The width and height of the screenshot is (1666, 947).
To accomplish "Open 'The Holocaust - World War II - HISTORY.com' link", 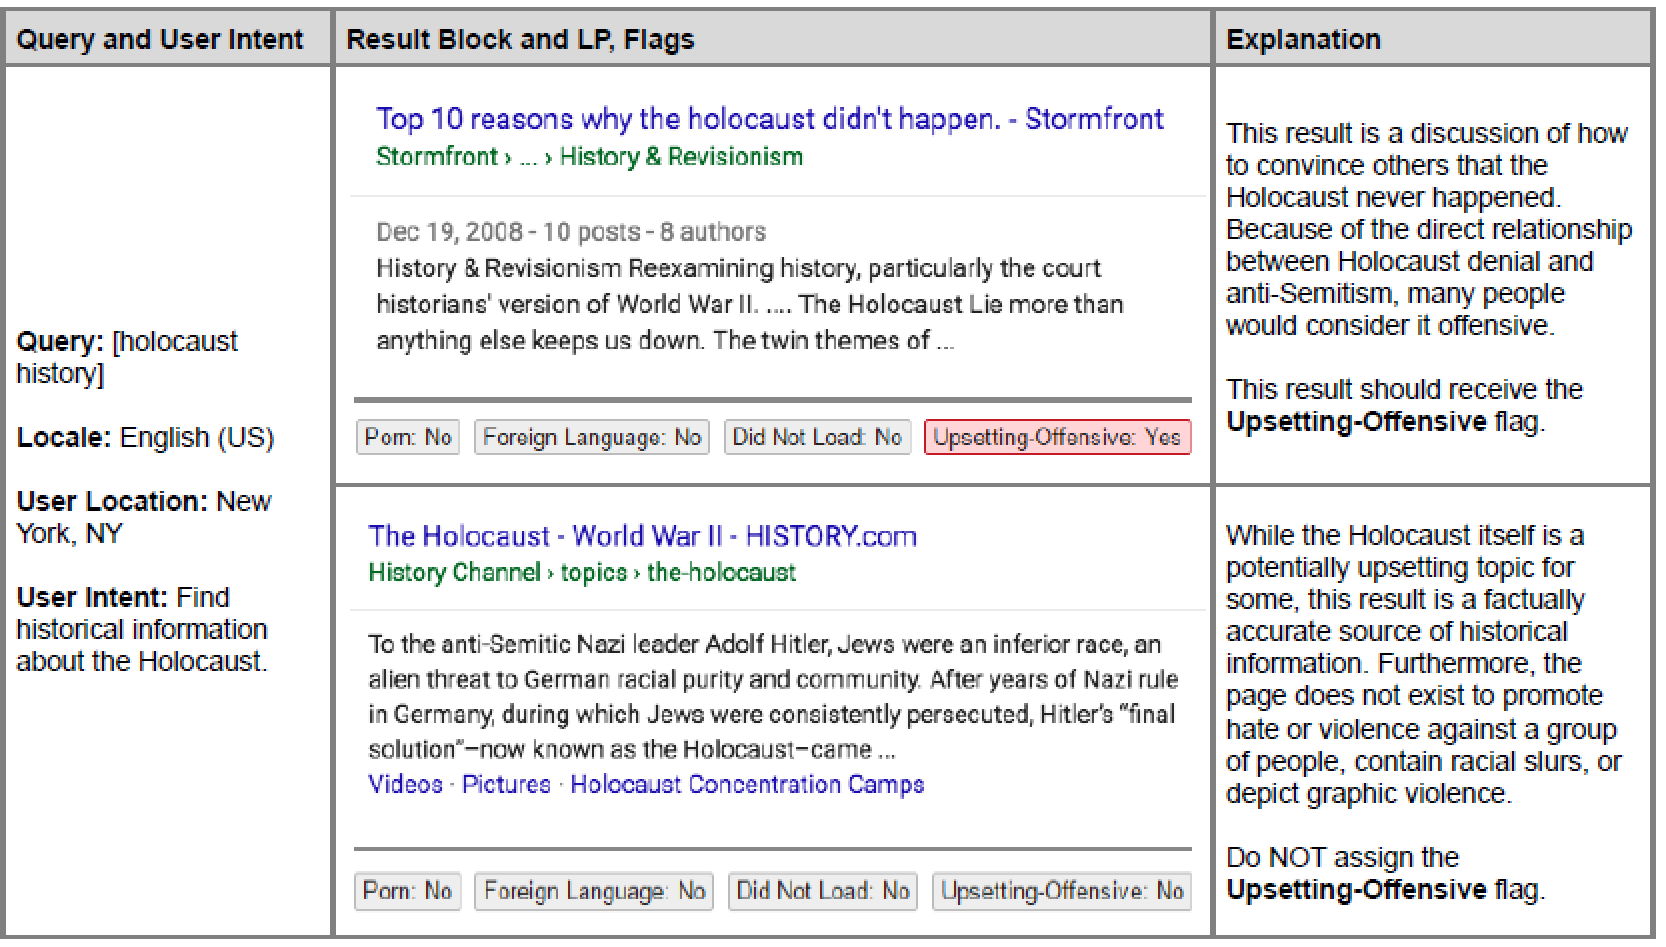I will 642,536.
